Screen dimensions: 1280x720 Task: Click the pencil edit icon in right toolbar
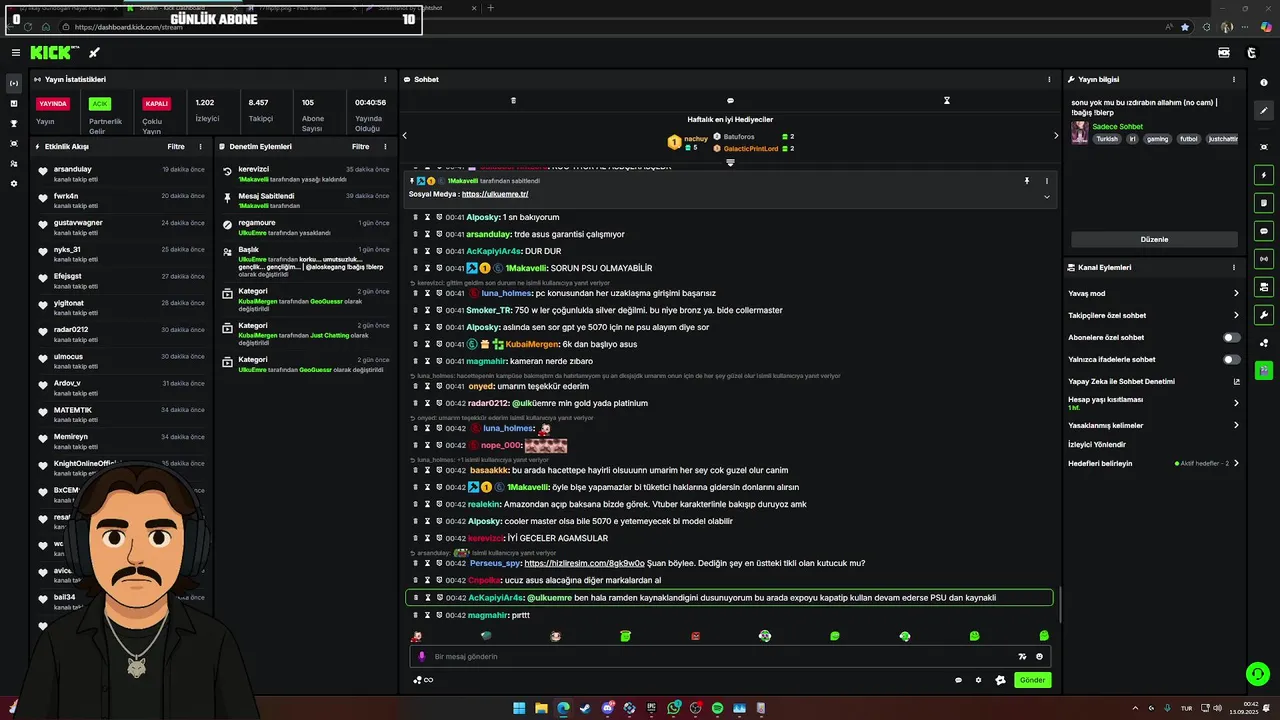click(1264, 111)
